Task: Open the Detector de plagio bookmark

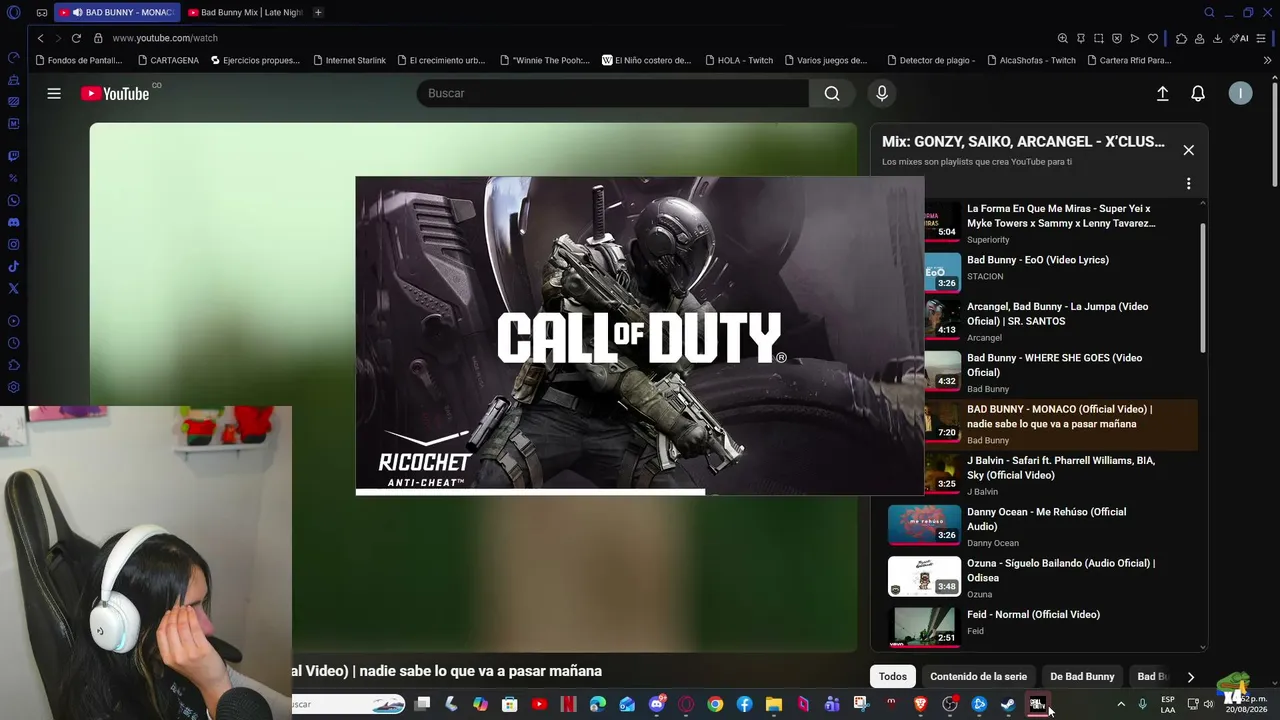Action: coord(930,60)
